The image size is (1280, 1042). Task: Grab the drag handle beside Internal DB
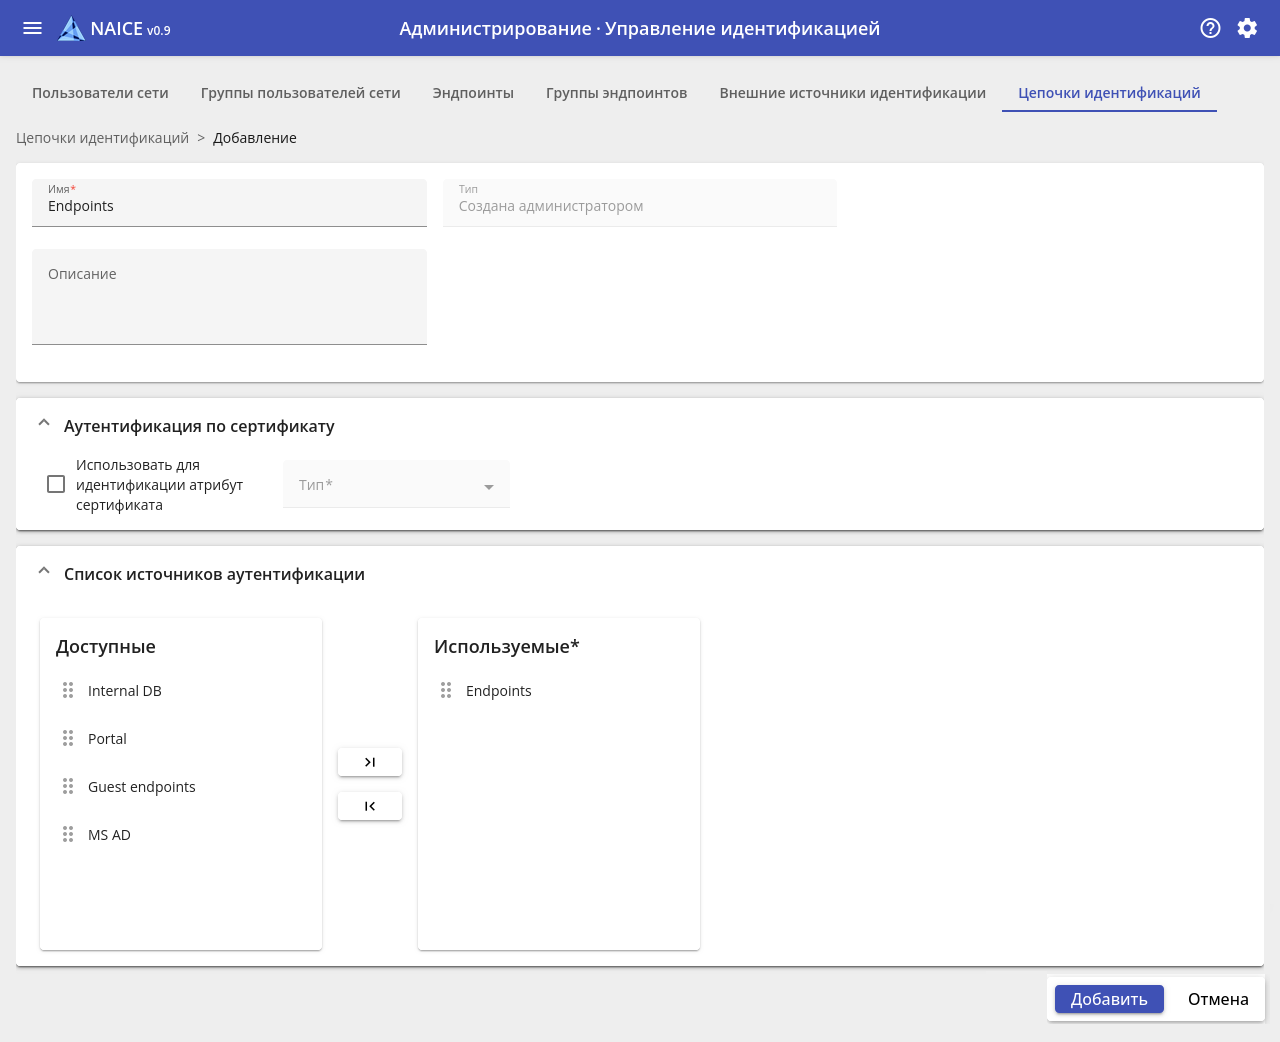pyautogui.click(x=68, y=691)
